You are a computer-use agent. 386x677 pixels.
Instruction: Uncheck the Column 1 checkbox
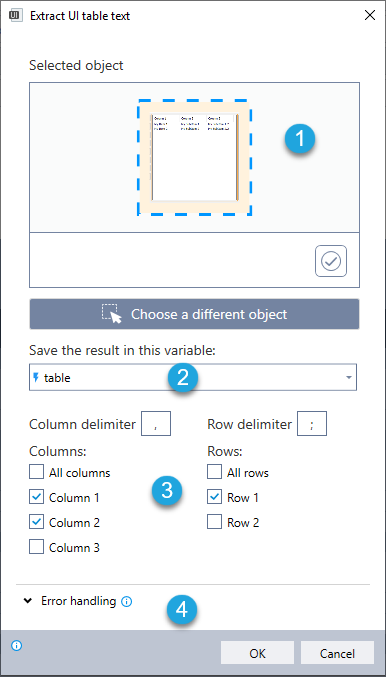point(36,497)
